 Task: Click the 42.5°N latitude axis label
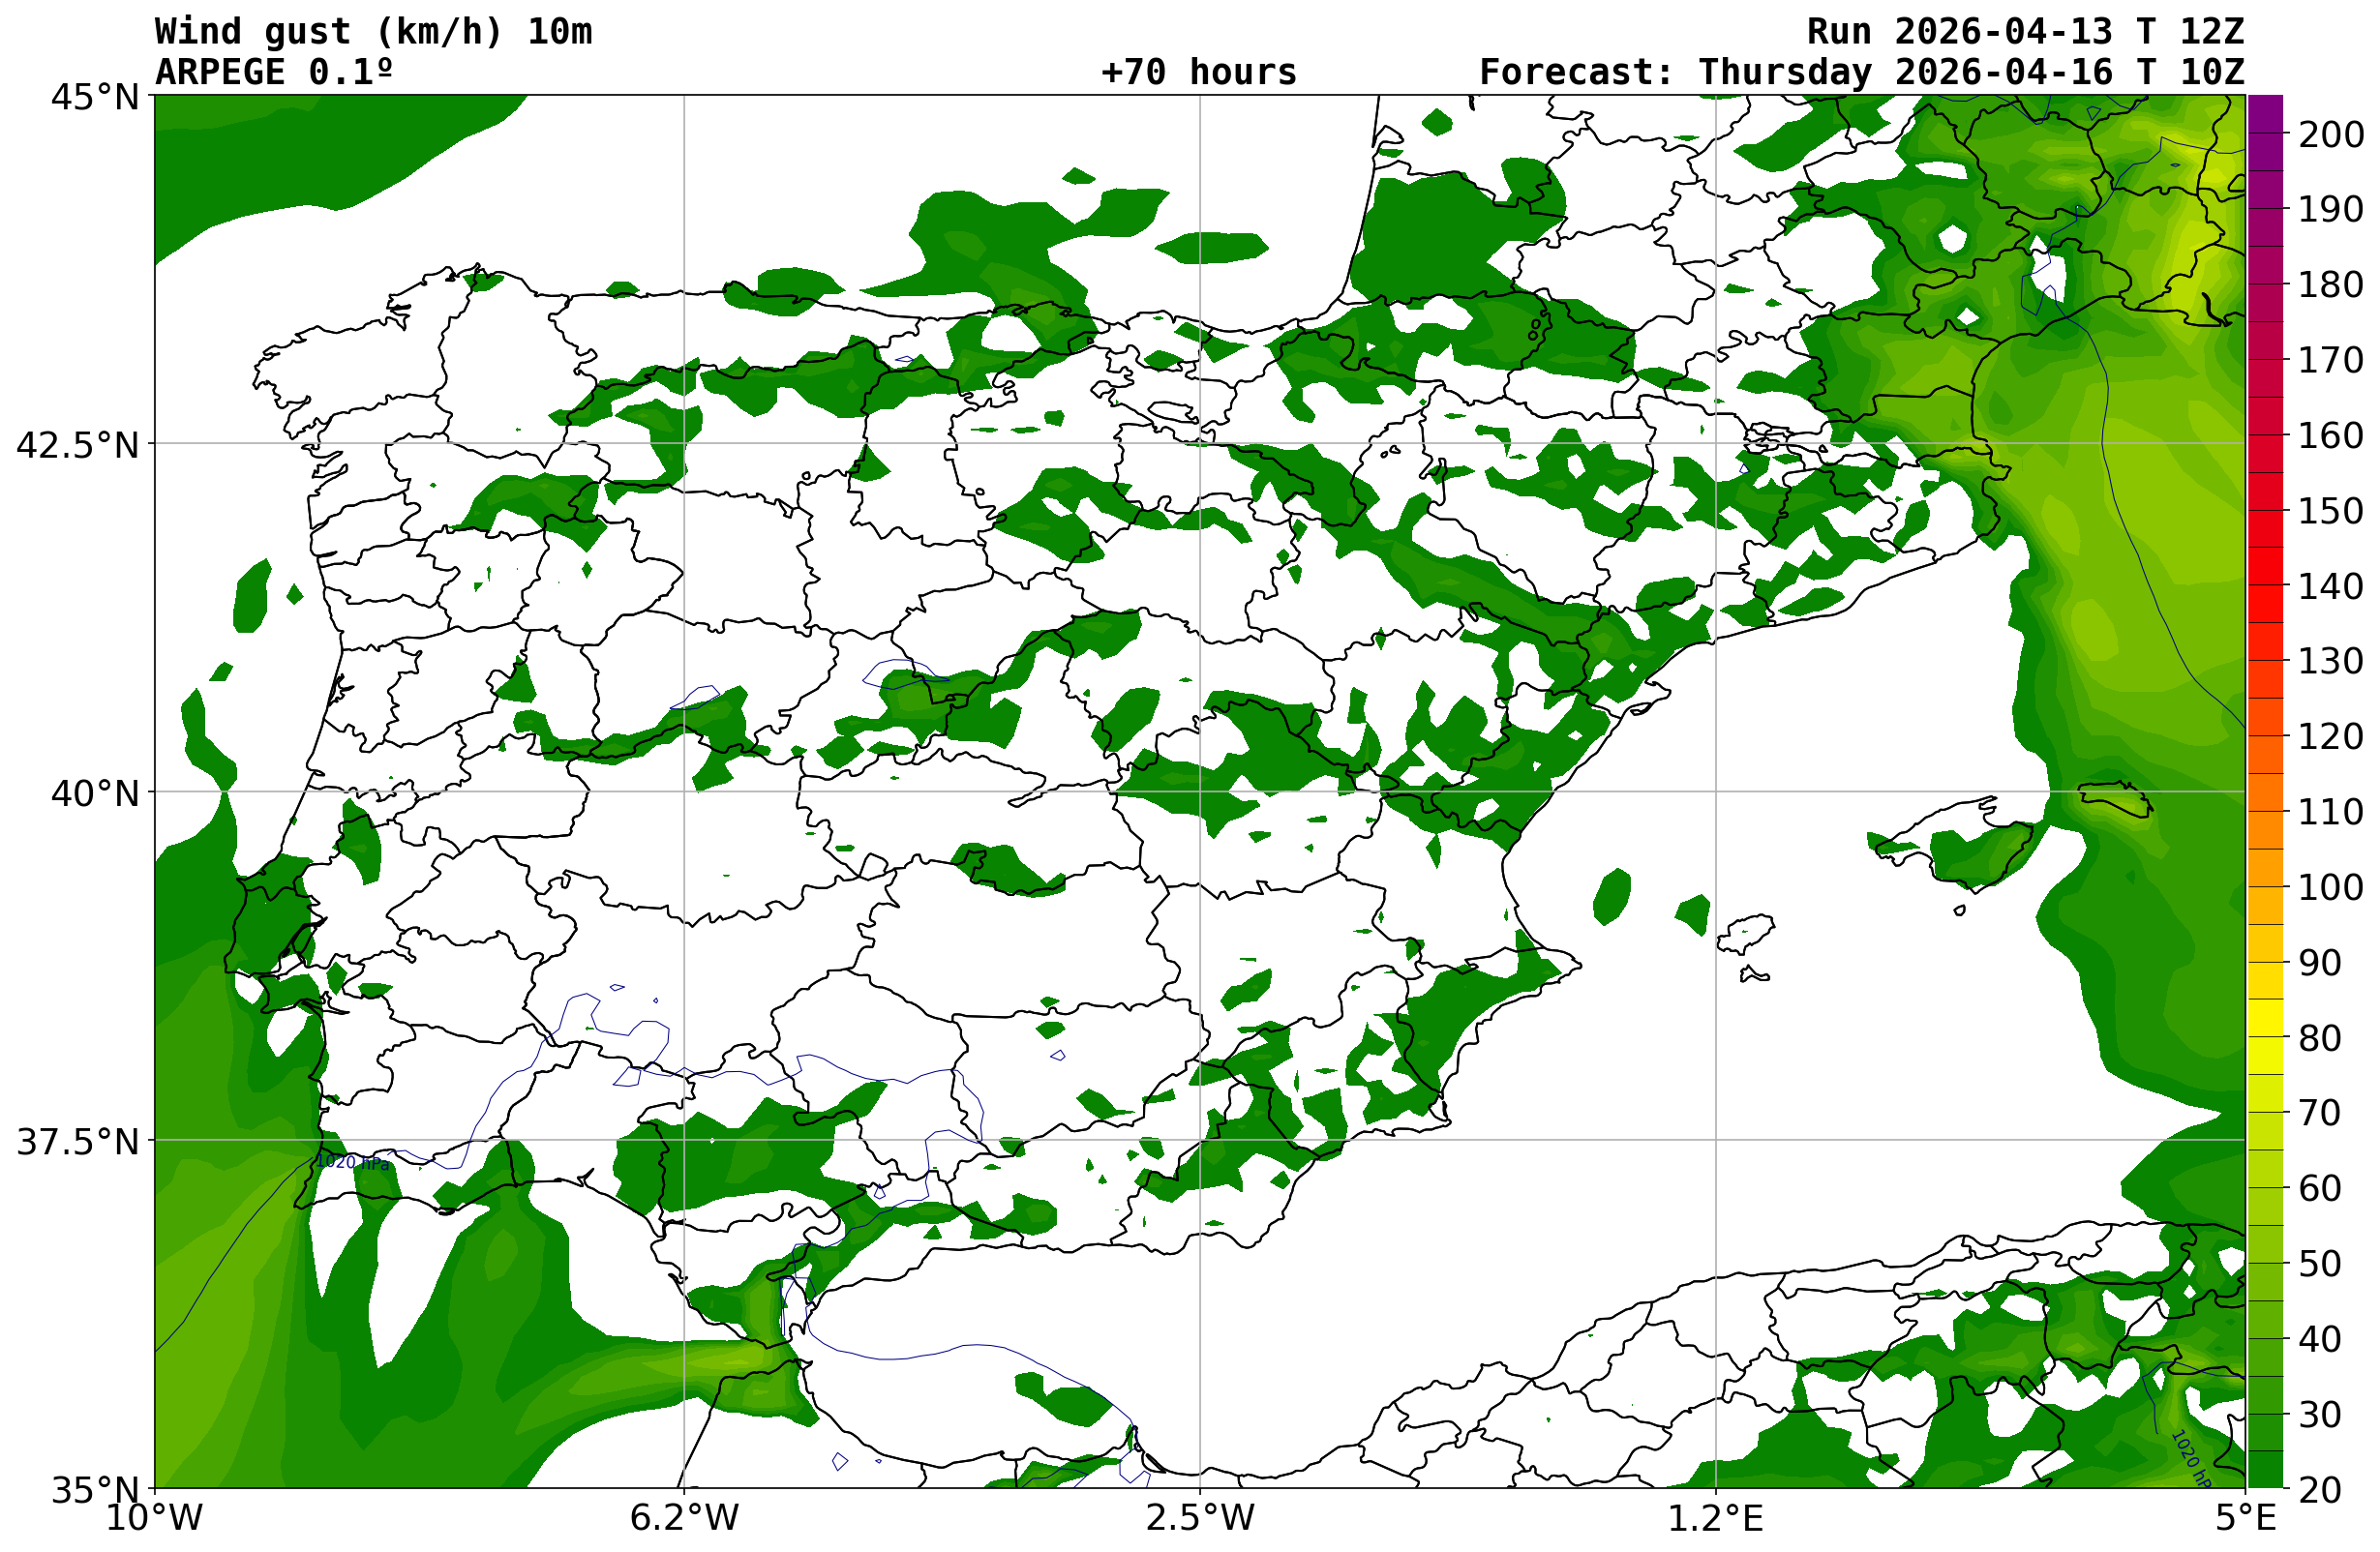tap(78, 446)
